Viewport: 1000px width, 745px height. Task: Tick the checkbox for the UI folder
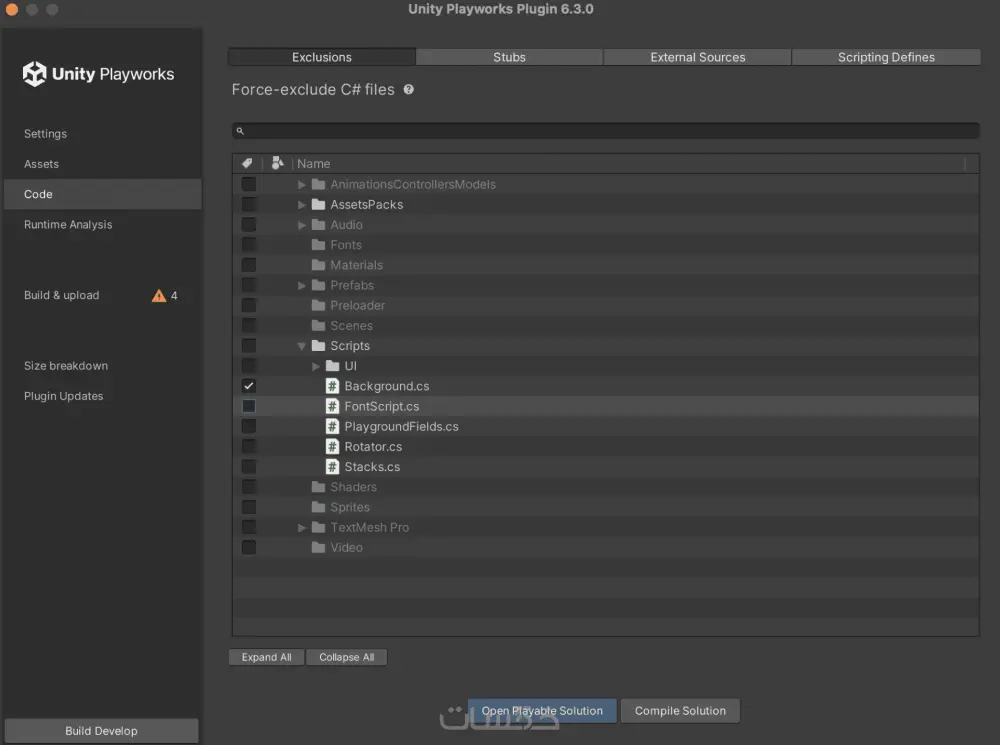[x=249, y=365]
